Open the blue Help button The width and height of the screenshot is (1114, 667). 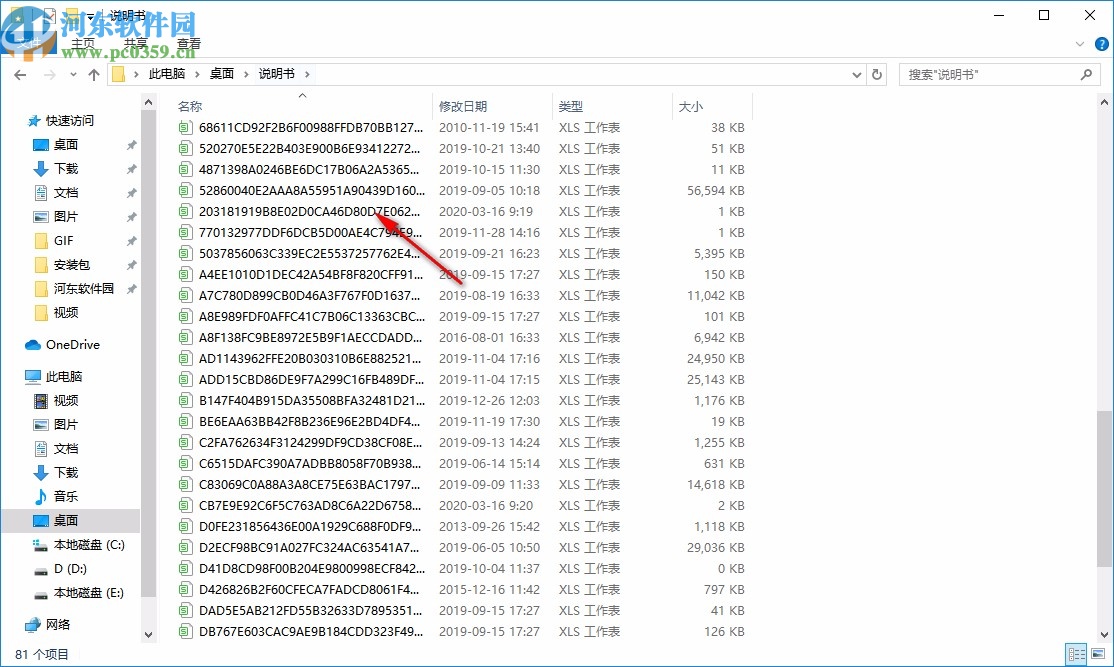click(1101, 44)
